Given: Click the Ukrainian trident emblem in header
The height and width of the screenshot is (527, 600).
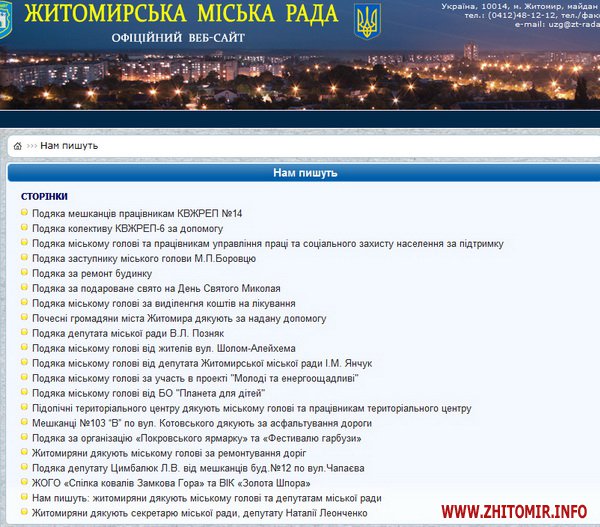Looking at the screenshot, I should (368, 21).
